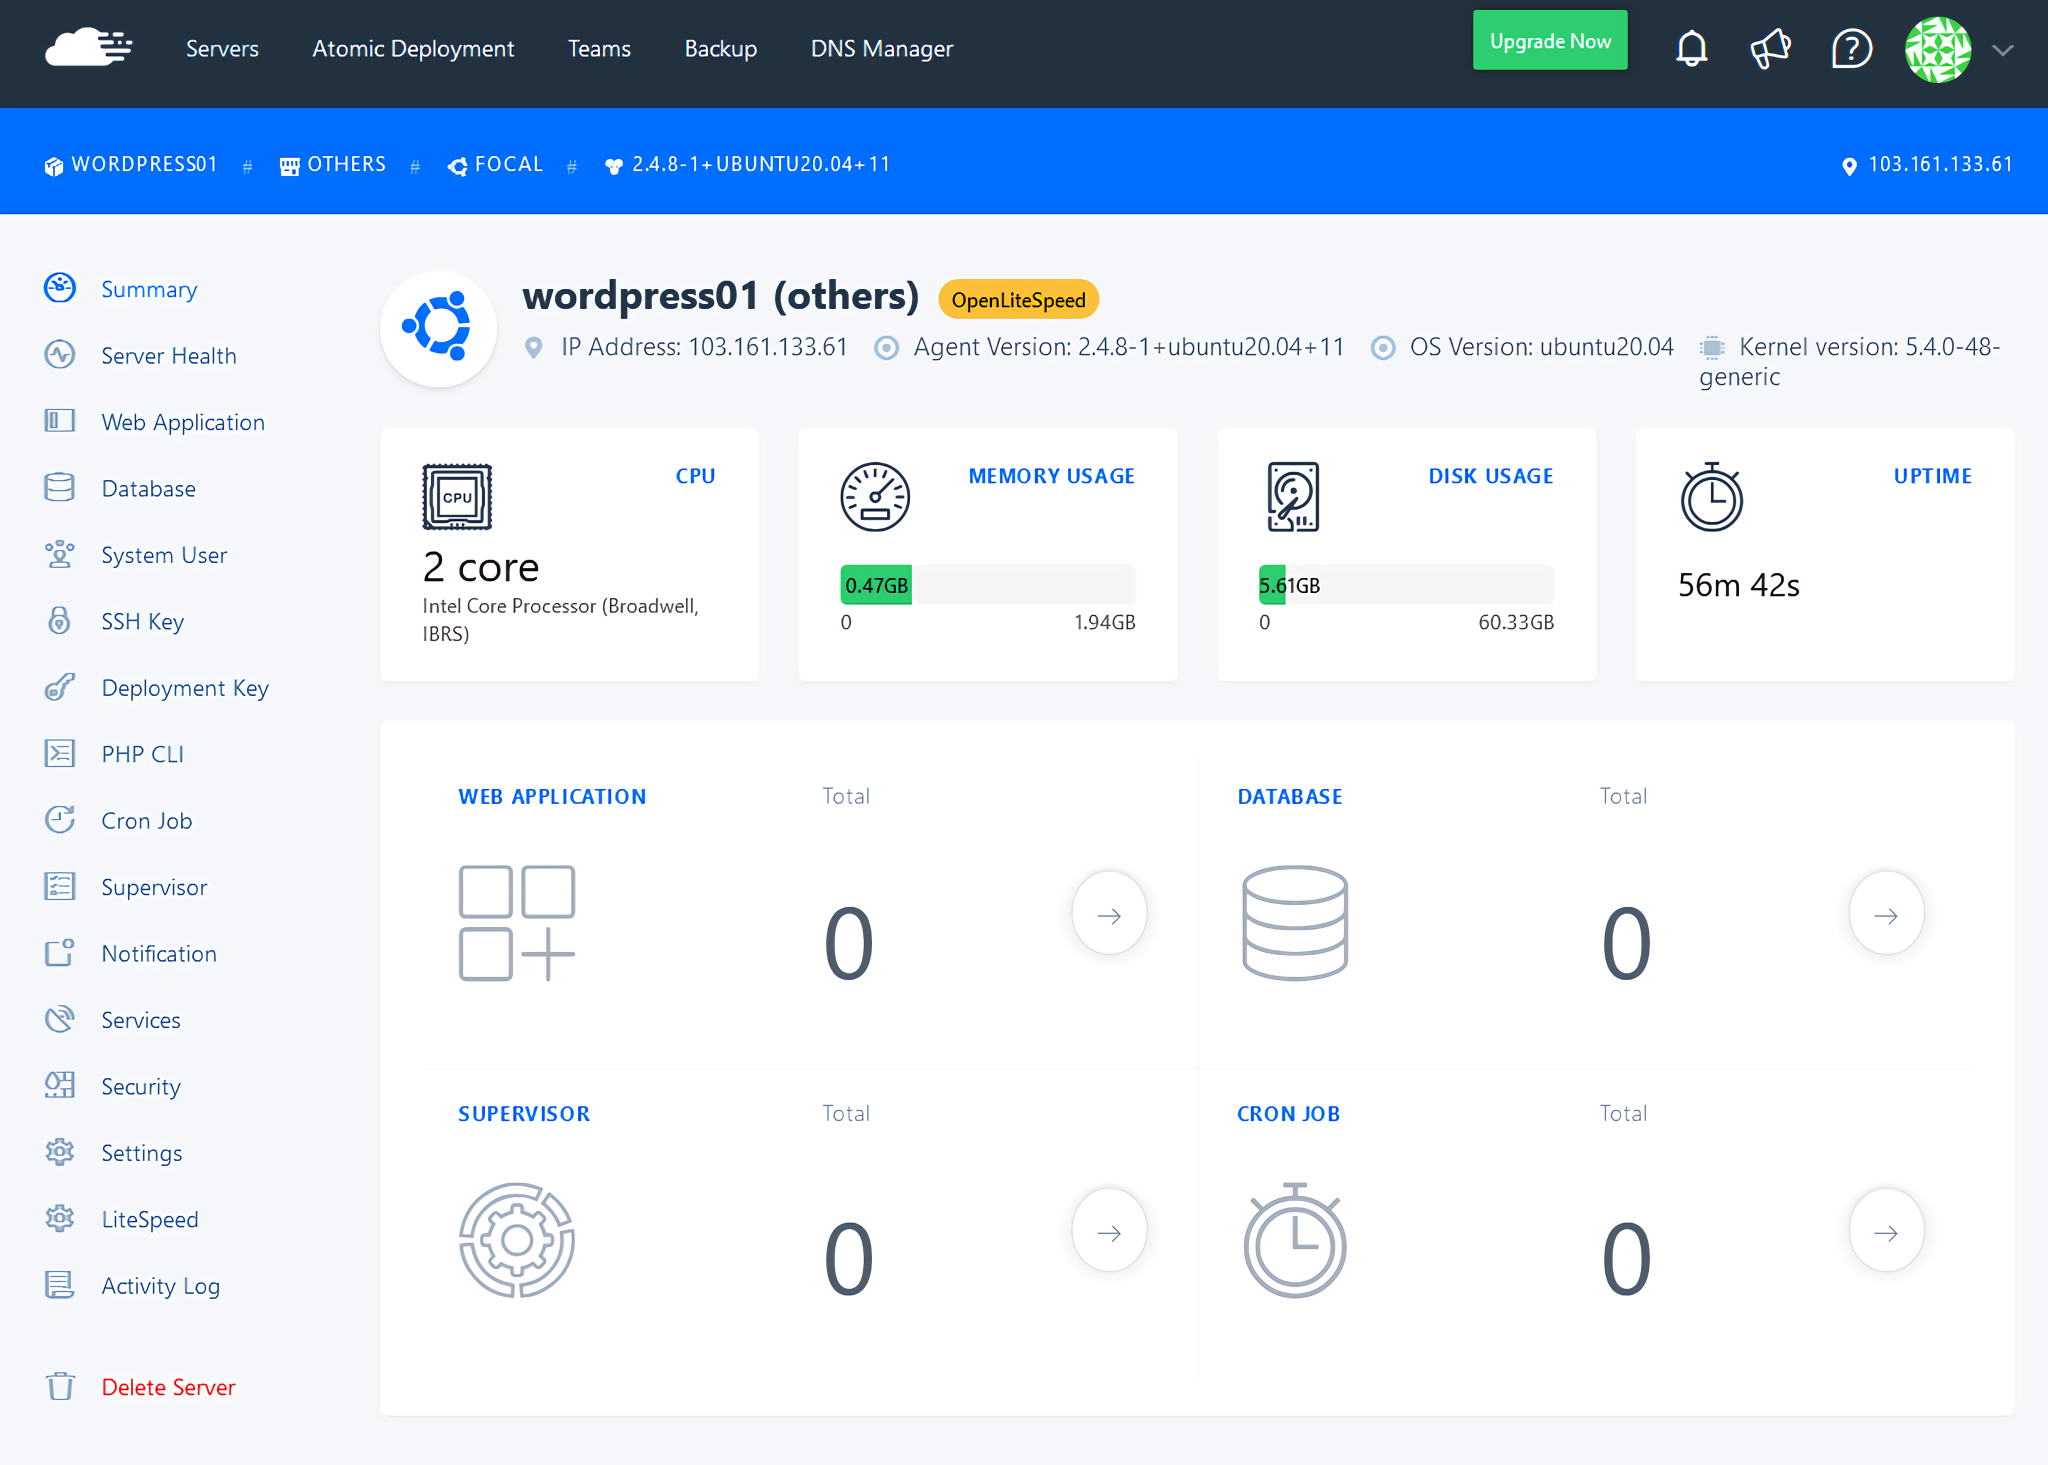Open Web Application via its arrow button
This screenshot has width=2048, height=1465.
1109,913
